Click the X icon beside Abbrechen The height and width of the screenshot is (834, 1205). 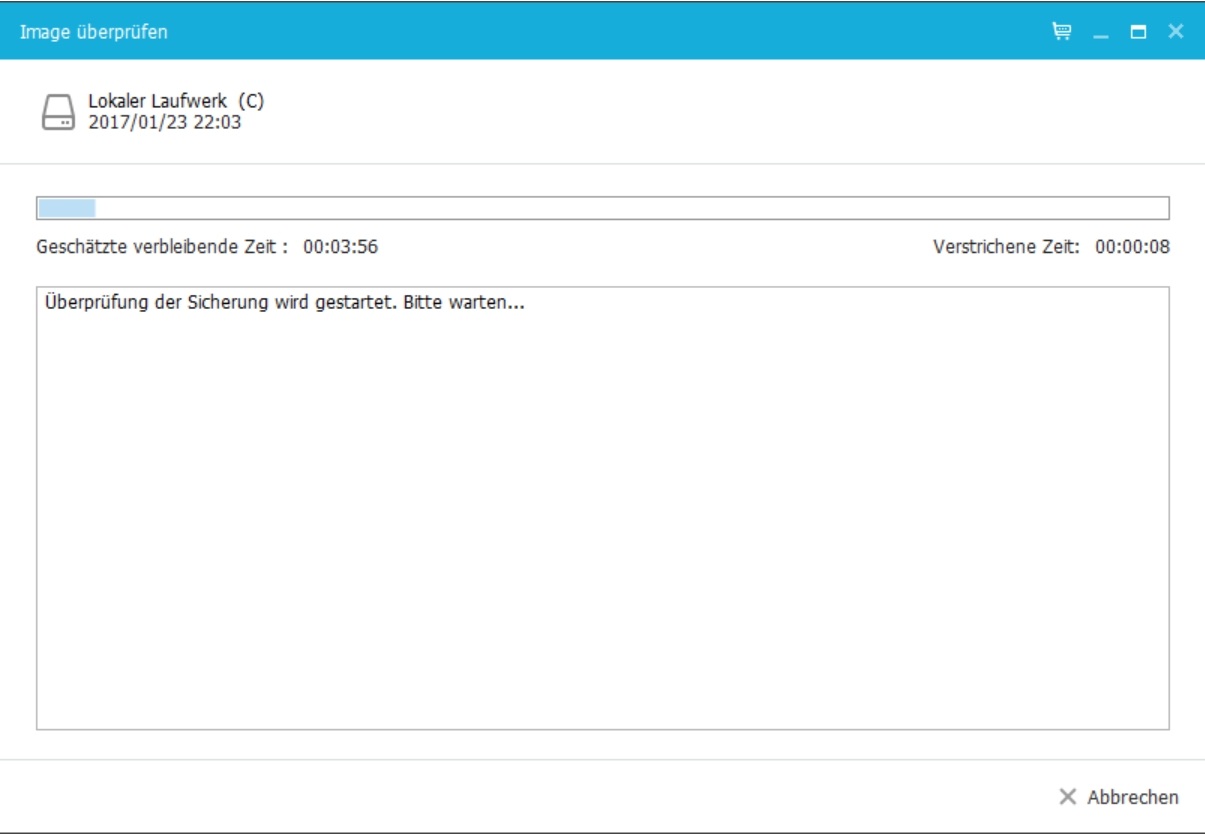(1068, 797)
